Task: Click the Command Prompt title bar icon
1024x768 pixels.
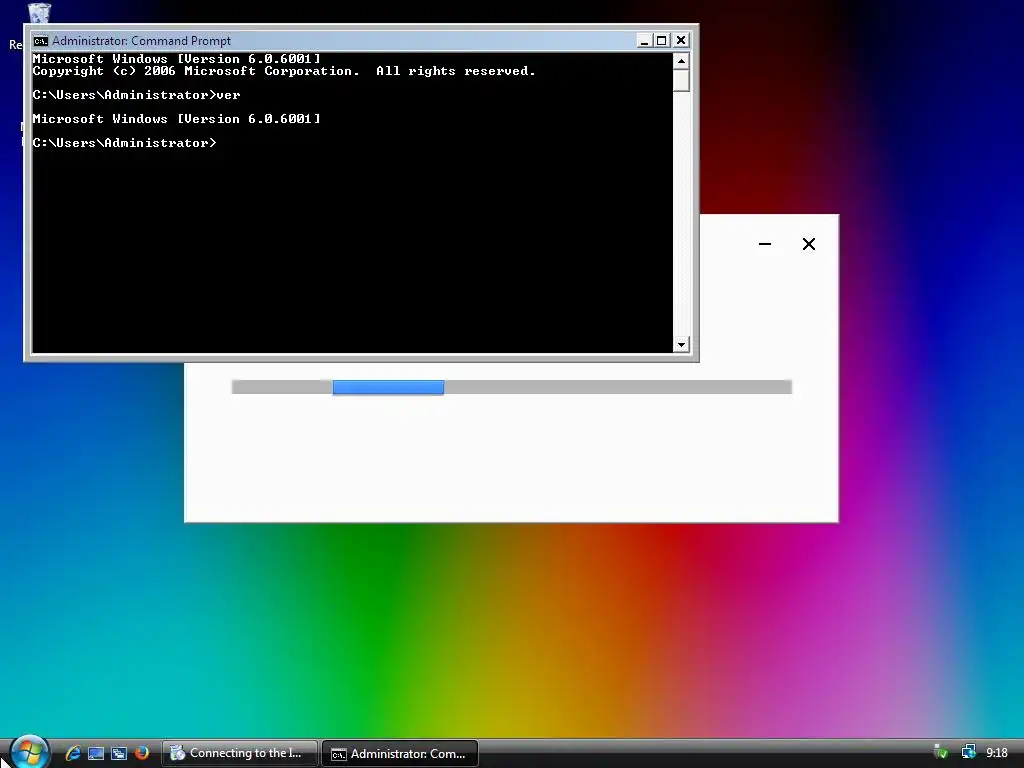Action: click(41, 40)
